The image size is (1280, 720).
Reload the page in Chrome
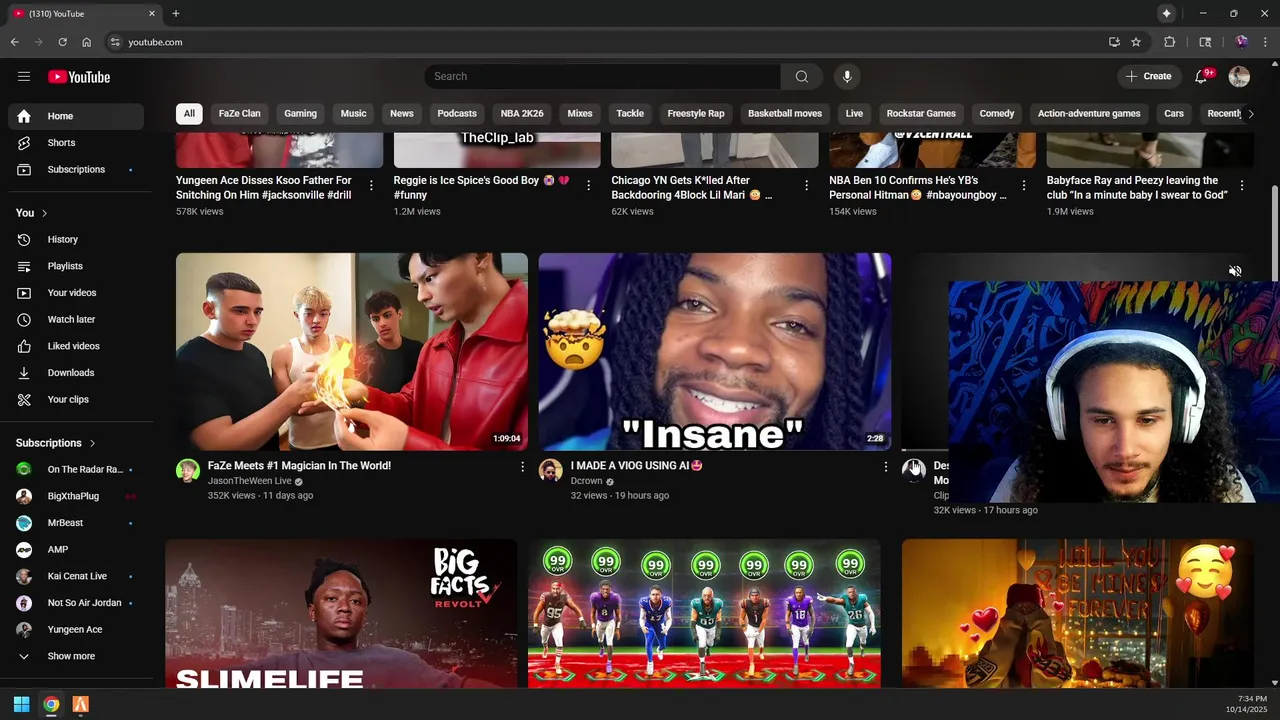coord(62,42)
